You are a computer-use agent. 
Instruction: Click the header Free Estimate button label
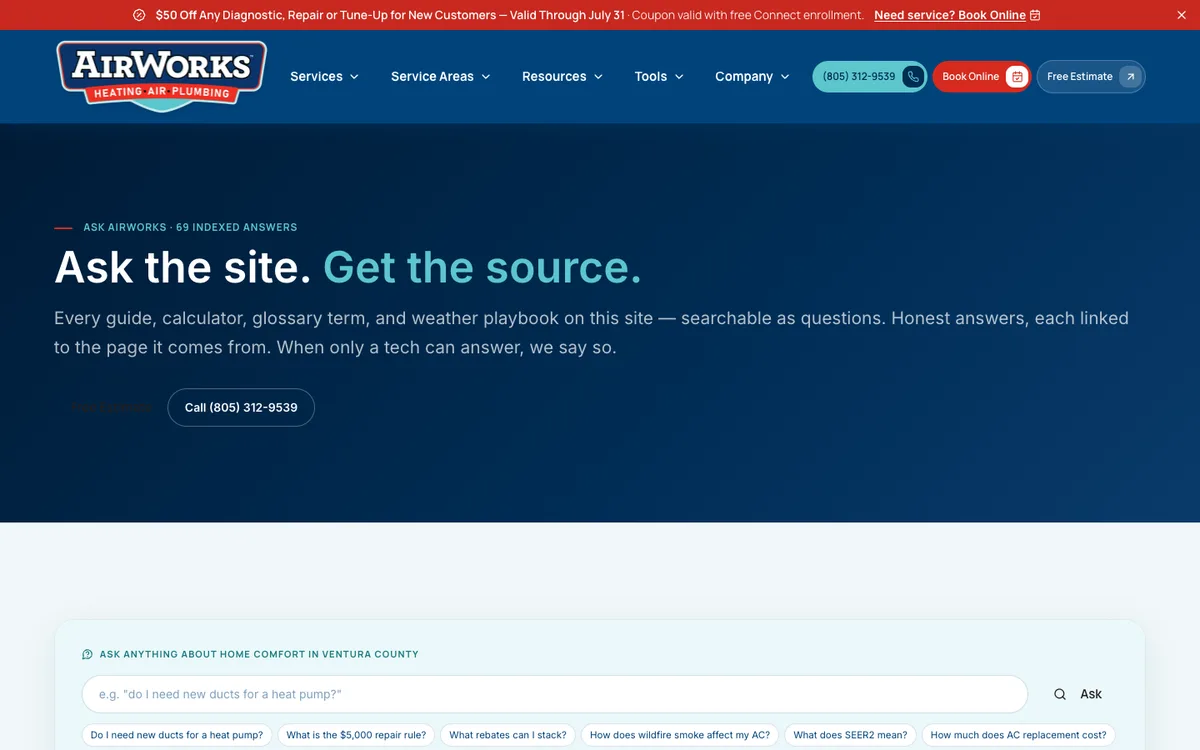pyautogui.click(x=1079, y=76)
